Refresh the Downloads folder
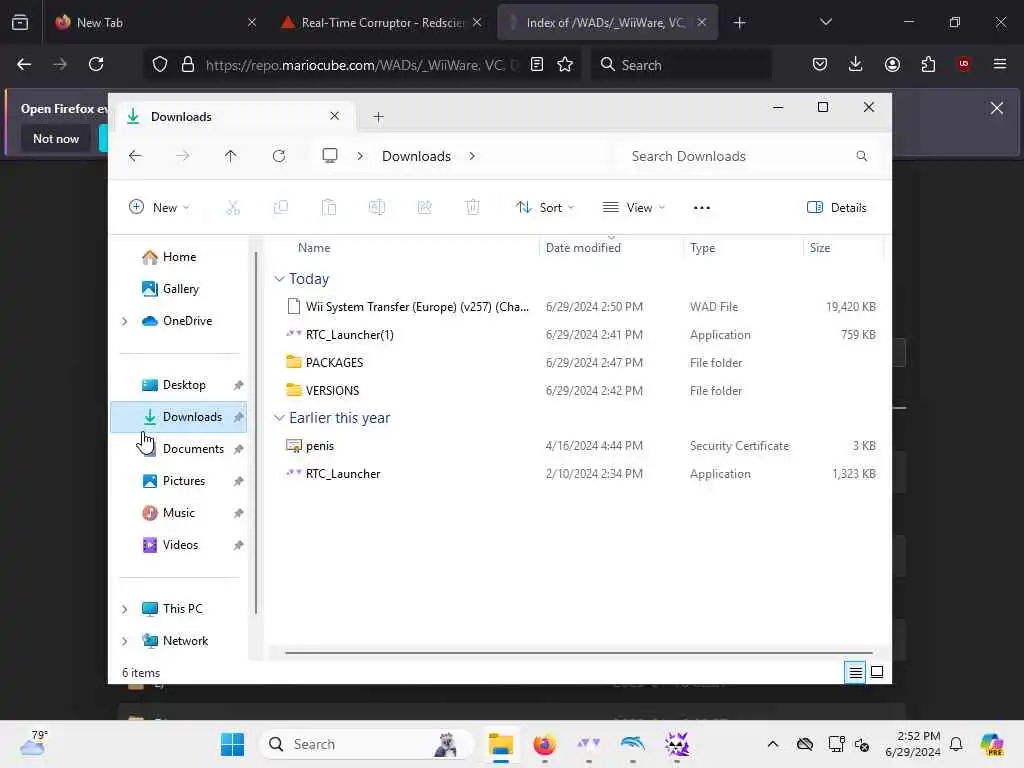The height and width of the screenshot is (768, 1024). [279, 156]
